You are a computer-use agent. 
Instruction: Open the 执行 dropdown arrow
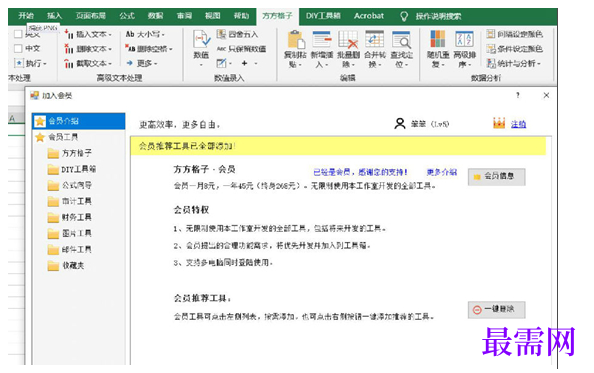45,64
